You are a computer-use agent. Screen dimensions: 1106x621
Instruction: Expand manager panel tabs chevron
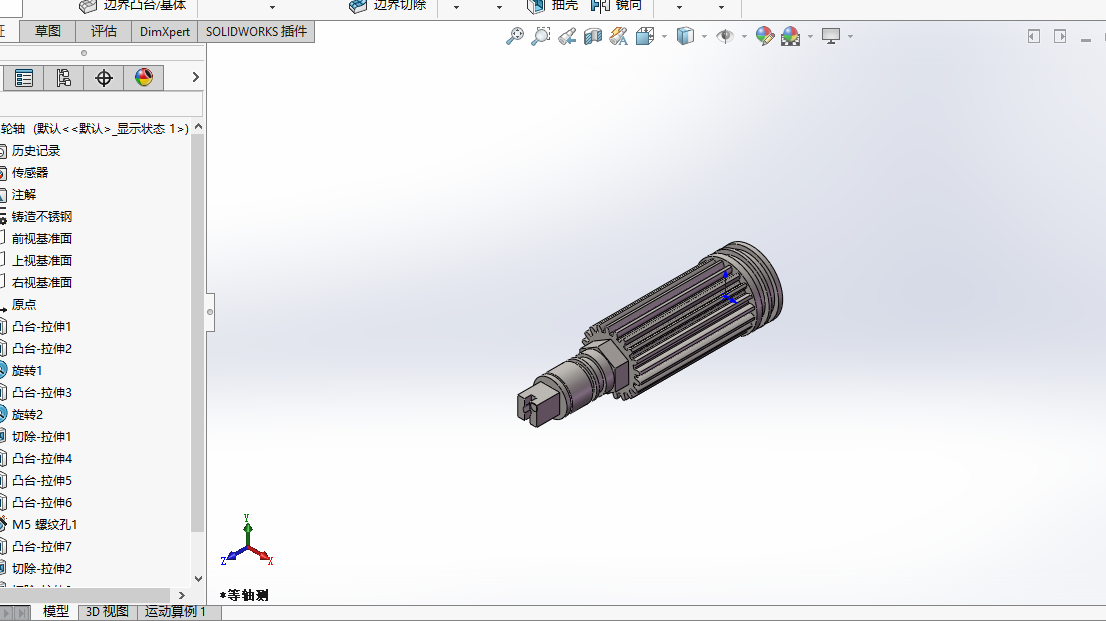[195, 77]
